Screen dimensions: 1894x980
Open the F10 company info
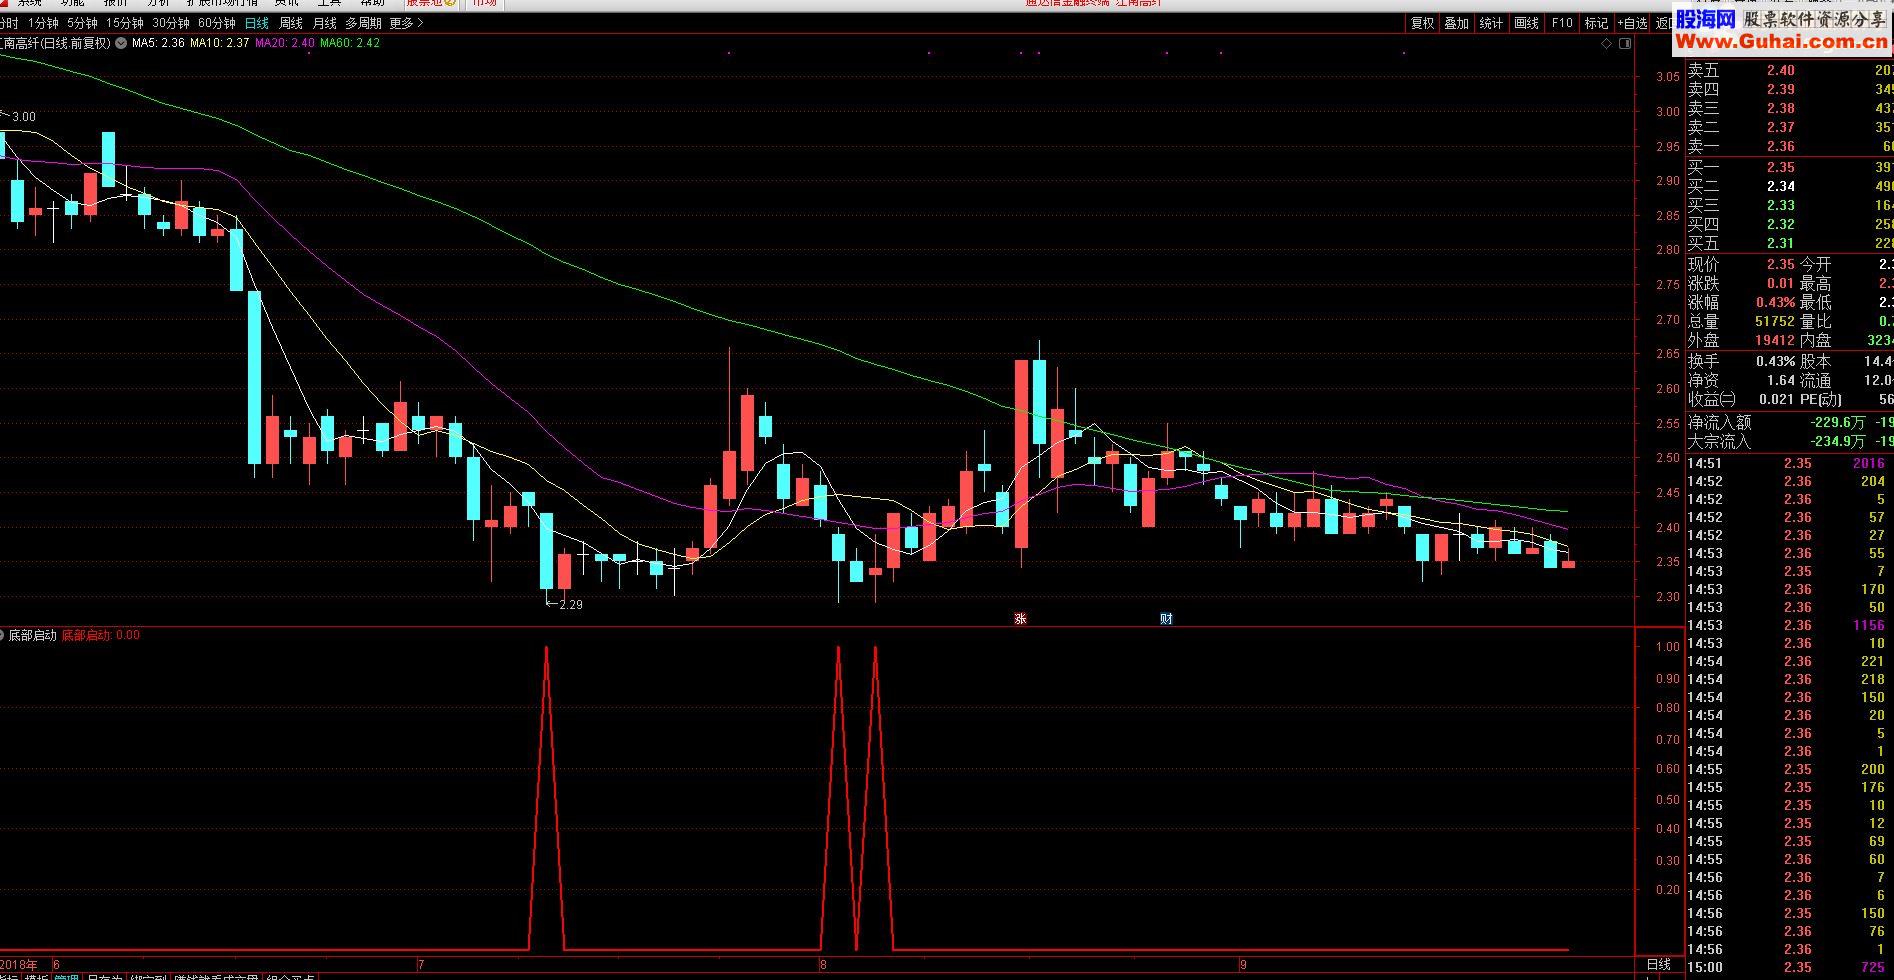tap(1562, 23)
